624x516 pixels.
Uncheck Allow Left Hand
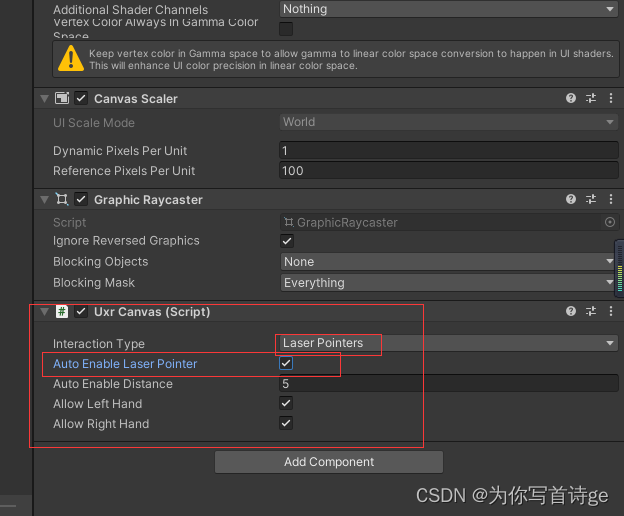click(286, 403)
